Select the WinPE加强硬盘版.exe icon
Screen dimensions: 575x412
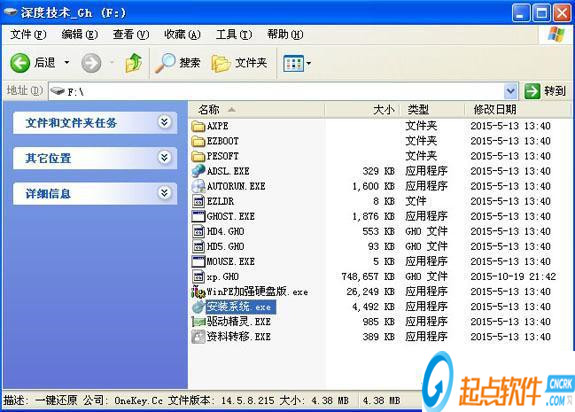pos(198,292)
